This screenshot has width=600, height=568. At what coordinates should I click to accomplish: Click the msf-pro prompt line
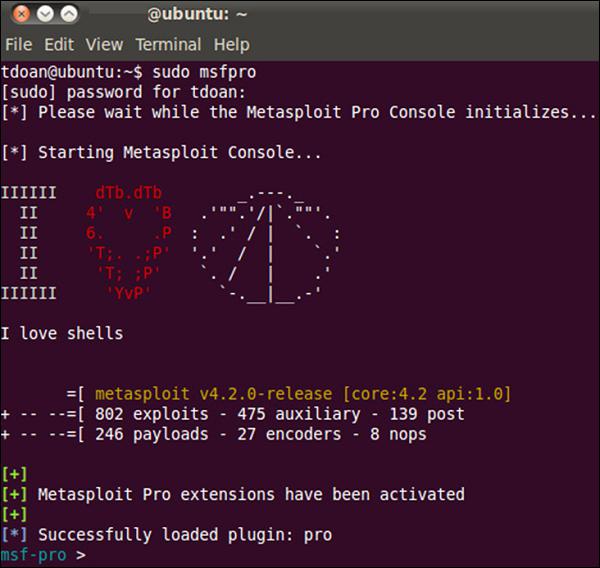pos(43,555)
